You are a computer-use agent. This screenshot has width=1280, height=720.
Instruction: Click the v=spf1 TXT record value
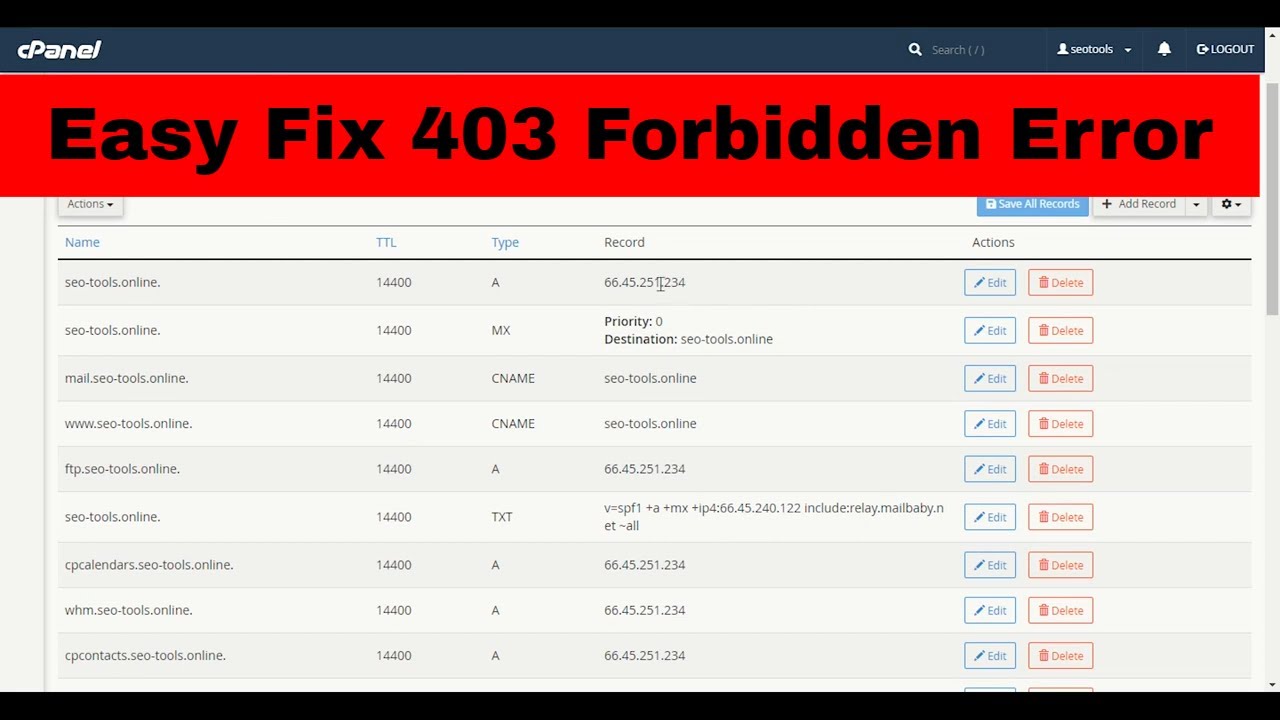(x=773, y=516)
